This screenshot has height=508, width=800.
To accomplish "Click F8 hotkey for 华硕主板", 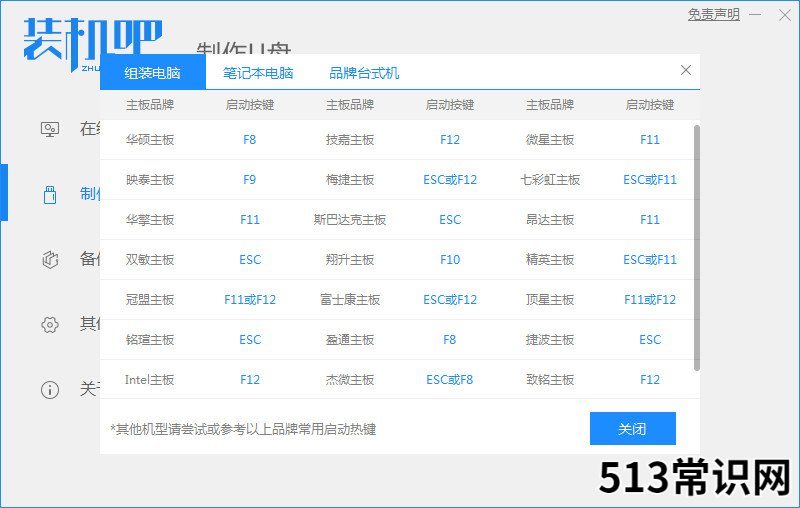I will 249,139.
